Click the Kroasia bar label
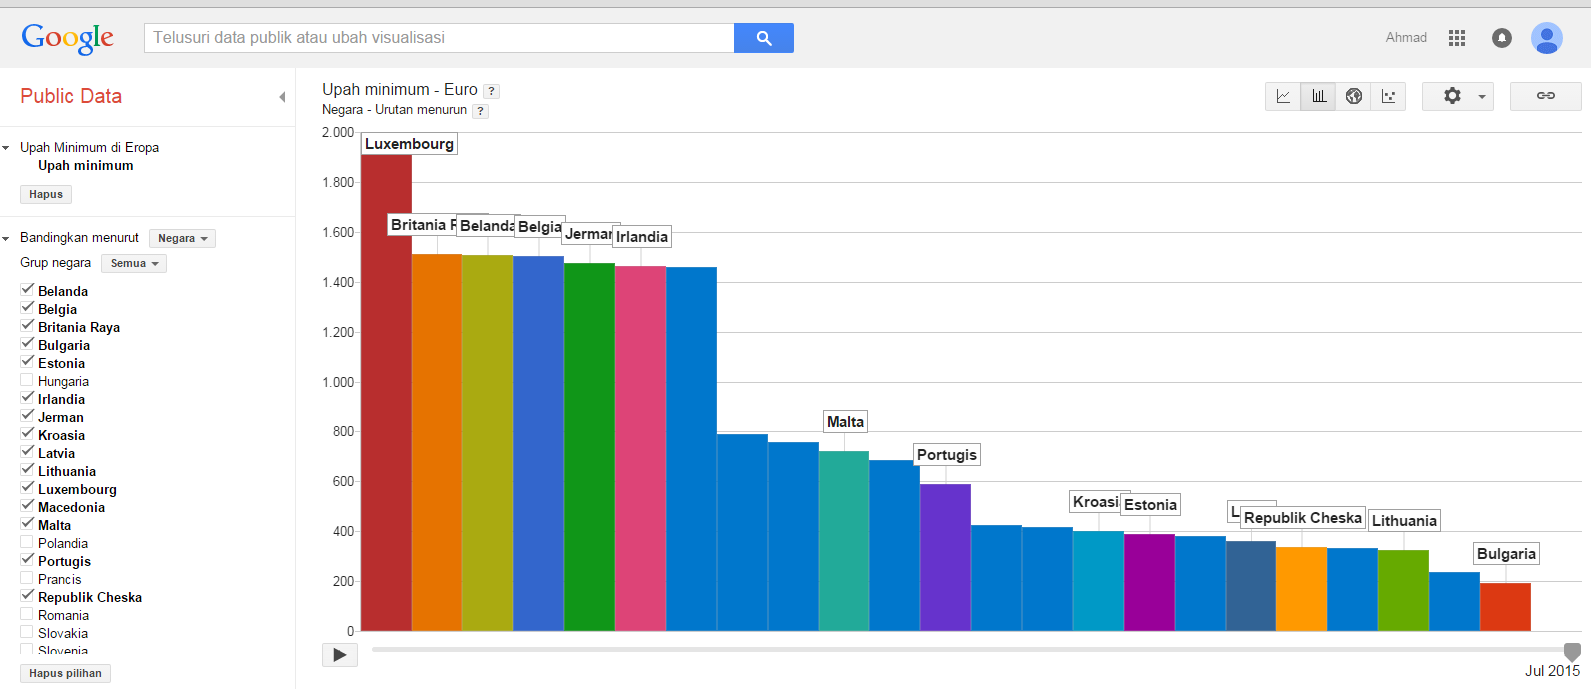Screen dimensions: 1591x689 pos(1095,502)
